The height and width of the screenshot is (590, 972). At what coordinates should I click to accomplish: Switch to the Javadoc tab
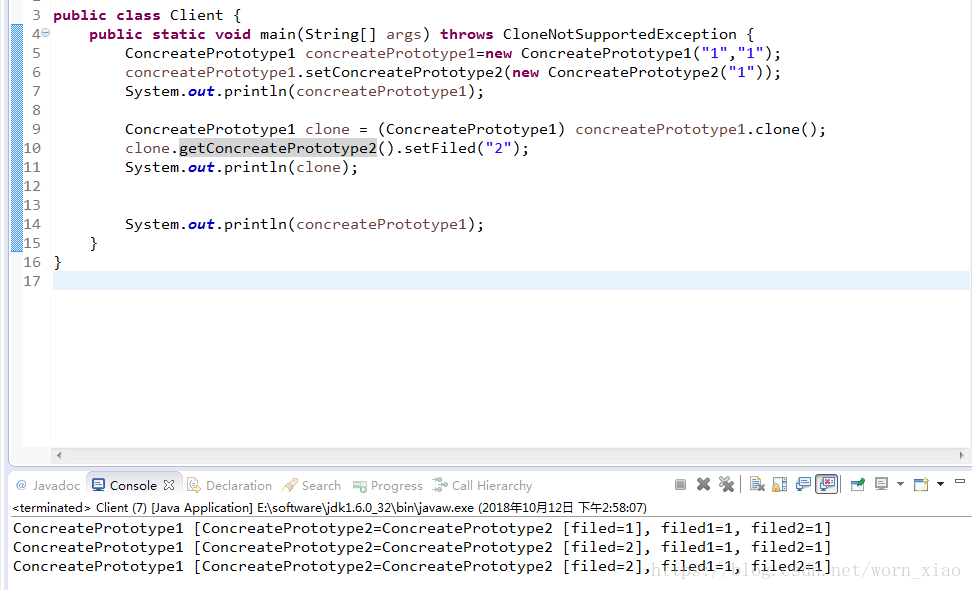[x=48, y=485]
